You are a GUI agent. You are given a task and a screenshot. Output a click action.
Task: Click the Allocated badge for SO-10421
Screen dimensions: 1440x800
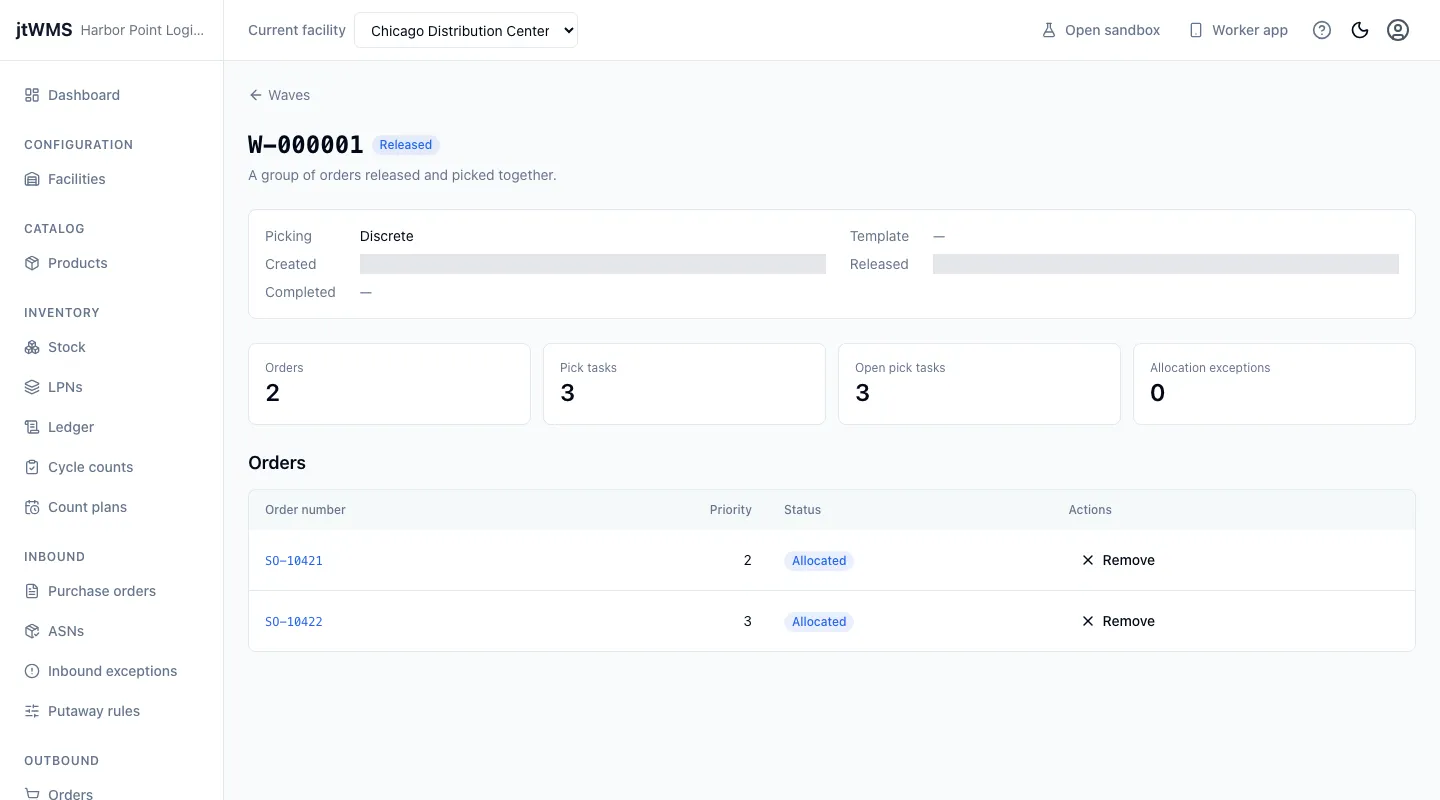[x=819, y=561]
